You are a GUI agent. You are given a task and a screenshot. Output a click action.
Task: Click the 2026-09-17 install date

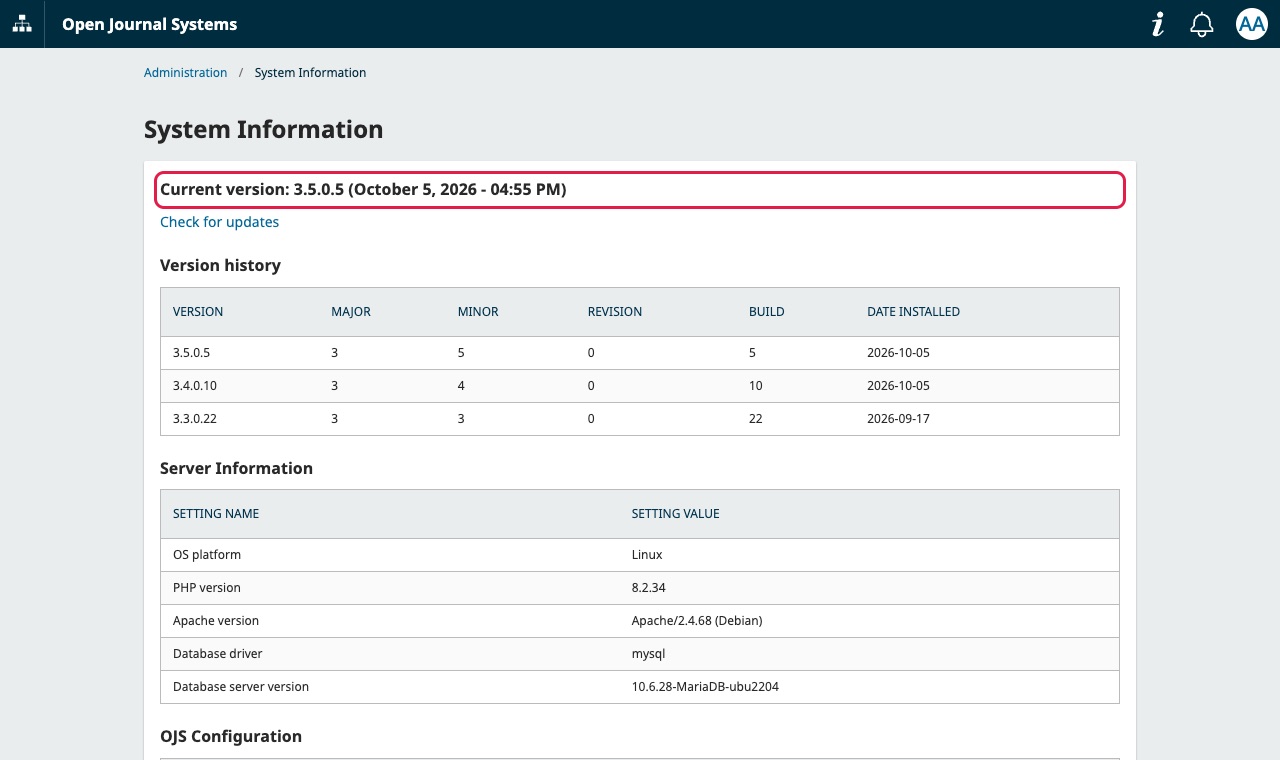[x=898, y=419]
